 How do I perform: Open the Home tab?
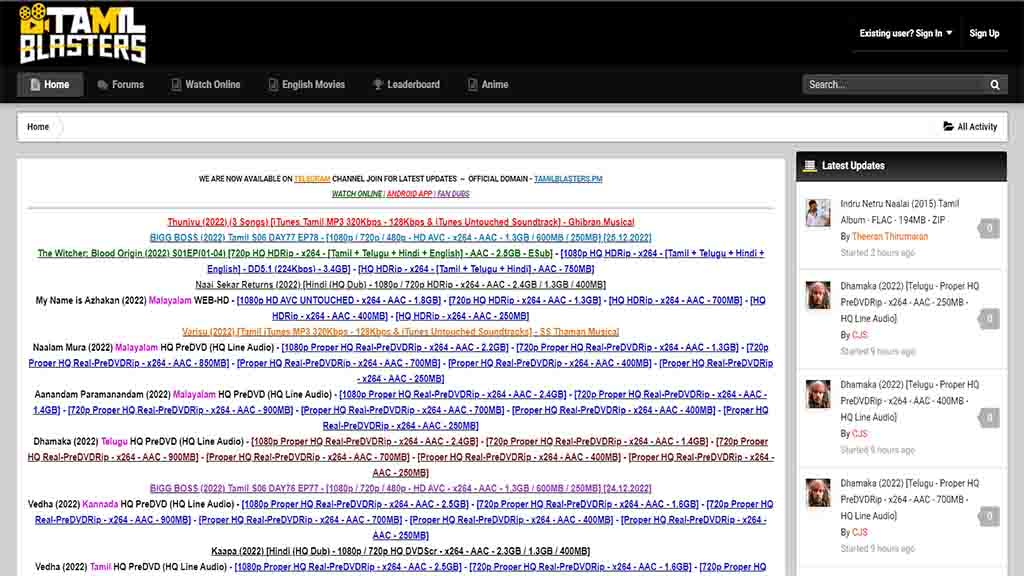pos(50,85)
